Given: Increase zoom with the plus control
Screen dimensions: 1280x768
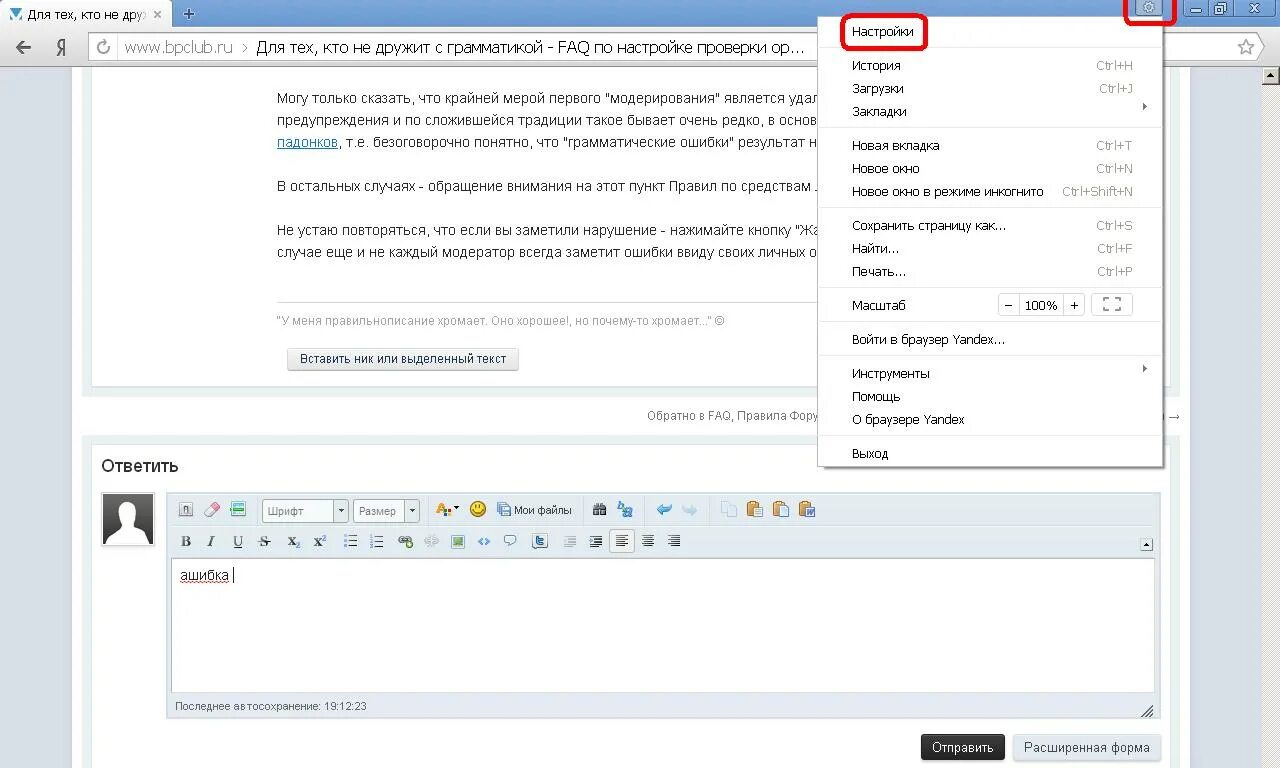Looking at the screenshot, I should pos(1074,304).
